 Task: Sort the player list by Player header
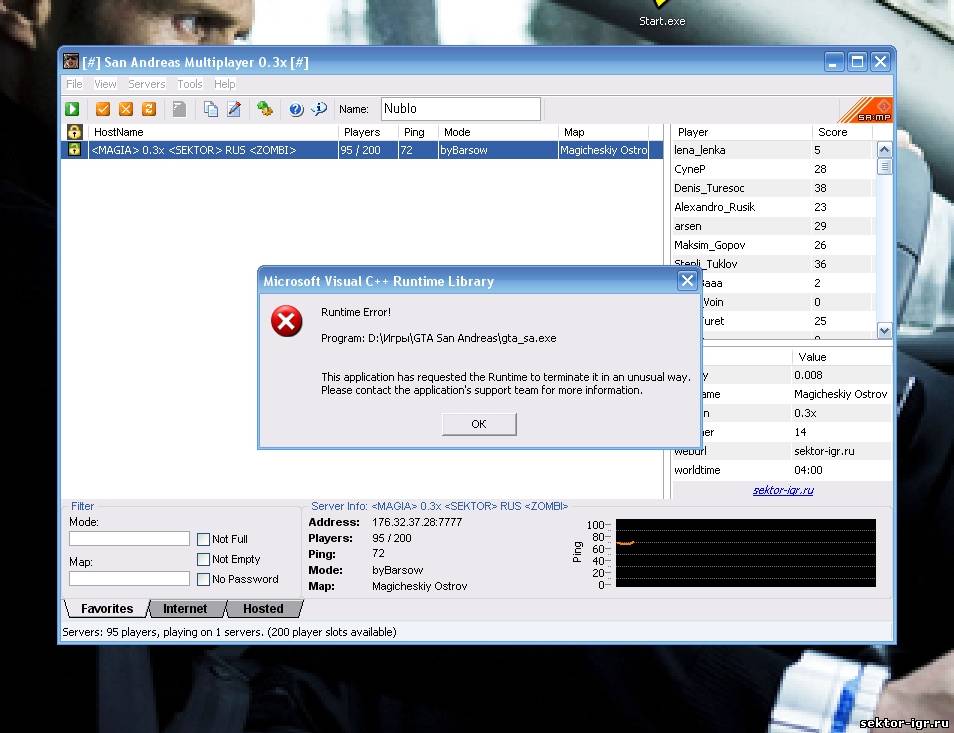pos(742,132)
